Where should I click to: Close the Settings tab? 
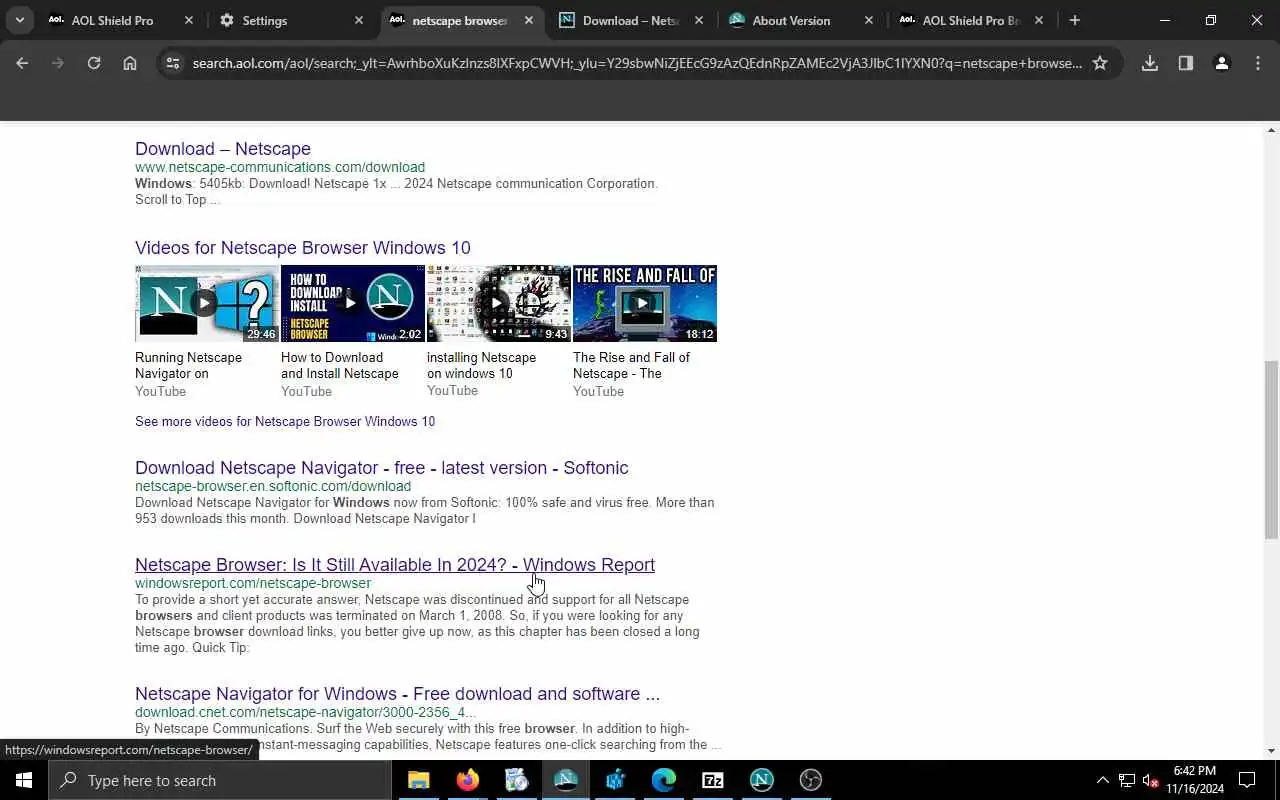click(359, 20)
